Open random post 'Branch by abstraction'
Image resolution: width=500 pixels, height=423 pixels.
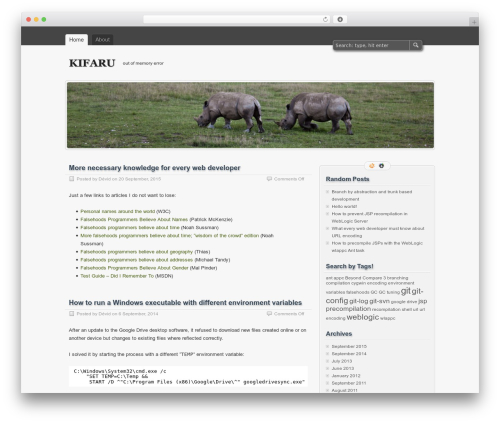(372, 195)
